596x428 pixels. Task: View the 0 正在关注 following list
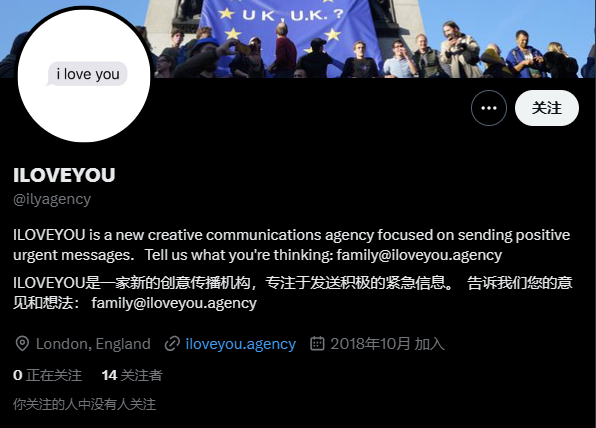click(48, 375)
